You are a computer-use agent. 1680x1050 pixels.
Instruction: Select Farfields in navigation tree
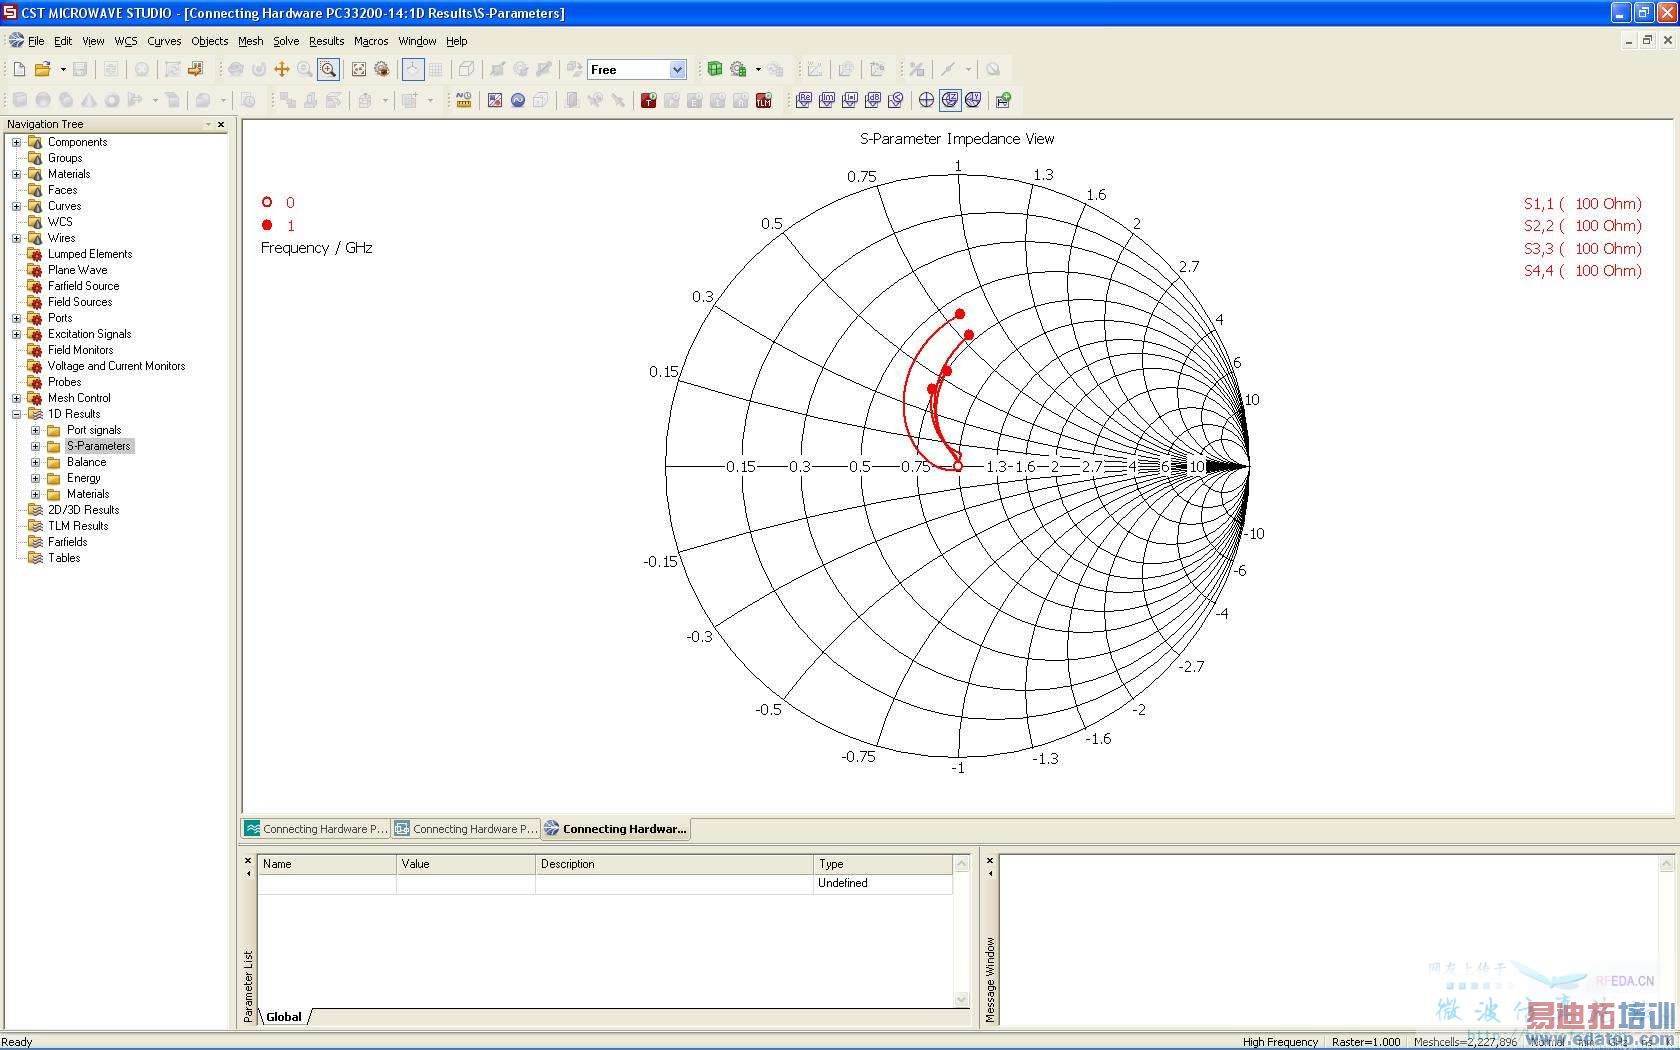tap(67, 542)
